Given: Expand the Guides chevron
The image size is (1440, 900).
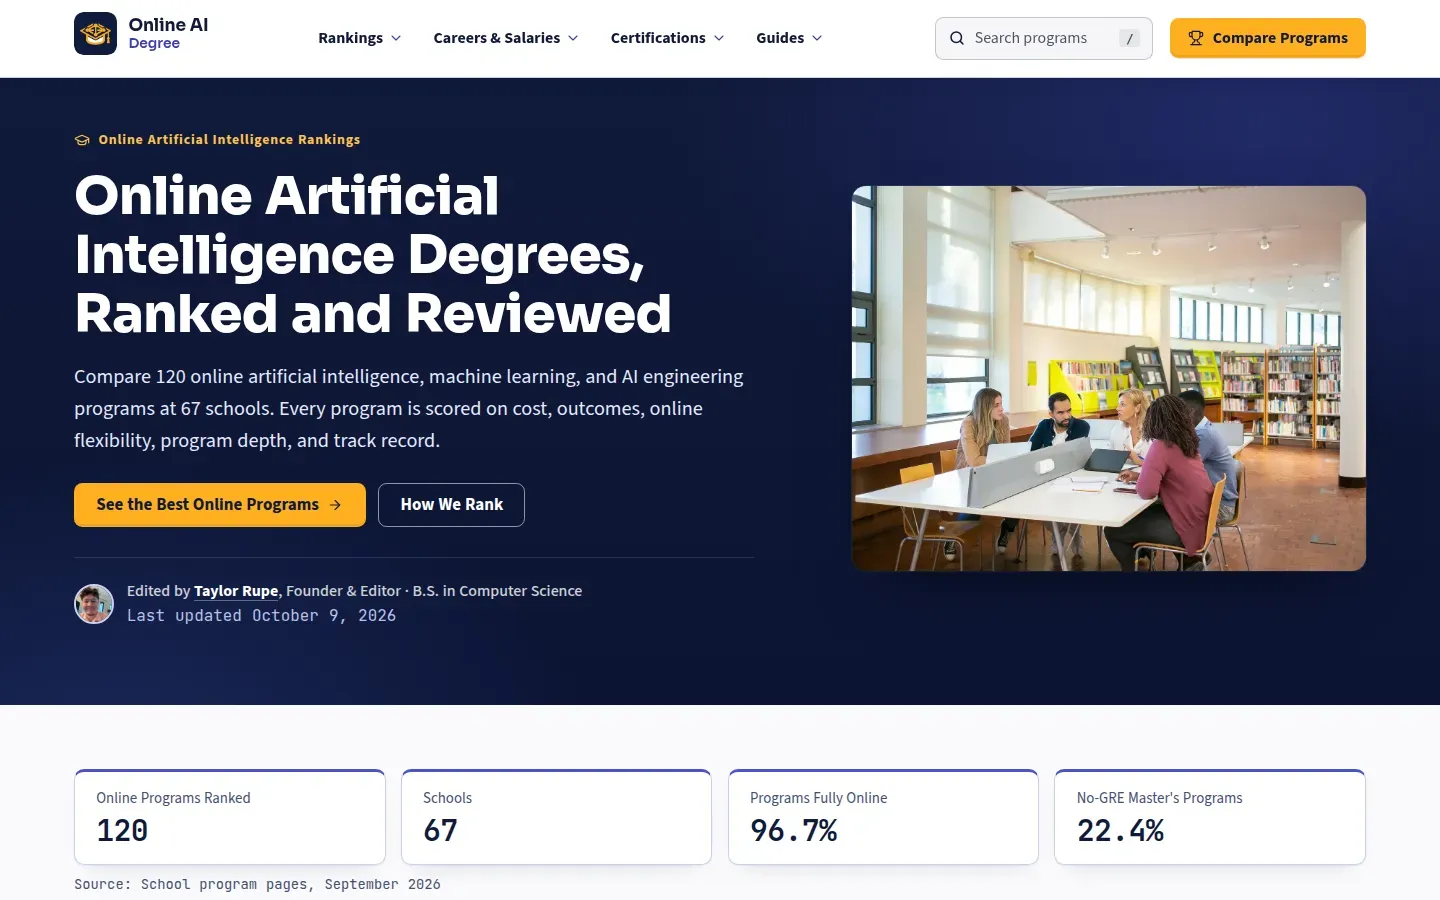Looking at the screenshot, I should click(x=817, y=38).
